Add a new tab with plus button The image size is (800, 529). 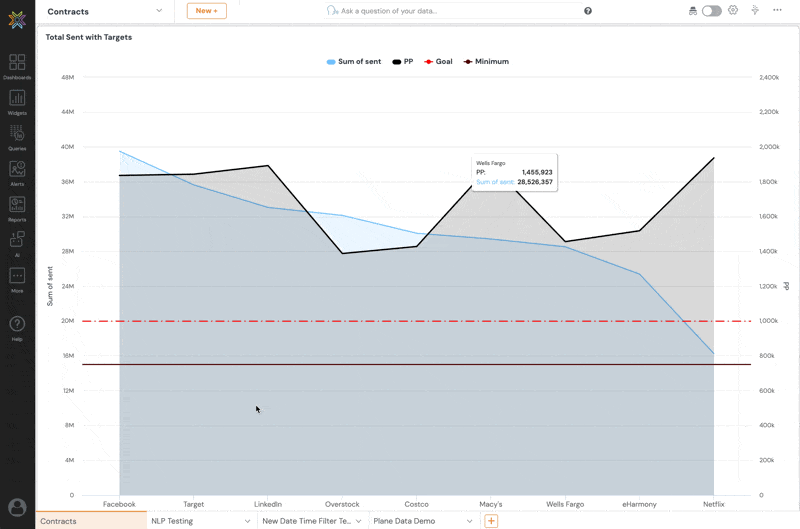click(491, 521)
